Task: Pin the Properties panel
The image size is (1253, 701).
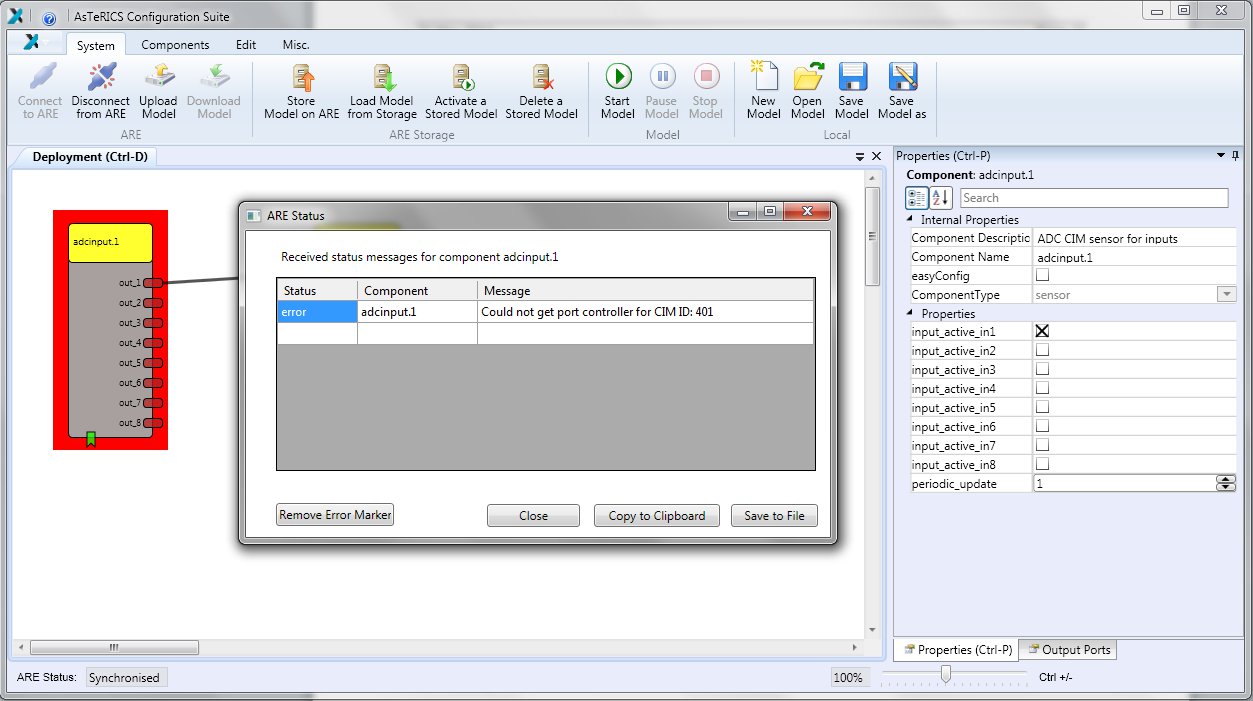Action: coord(1236,156)
